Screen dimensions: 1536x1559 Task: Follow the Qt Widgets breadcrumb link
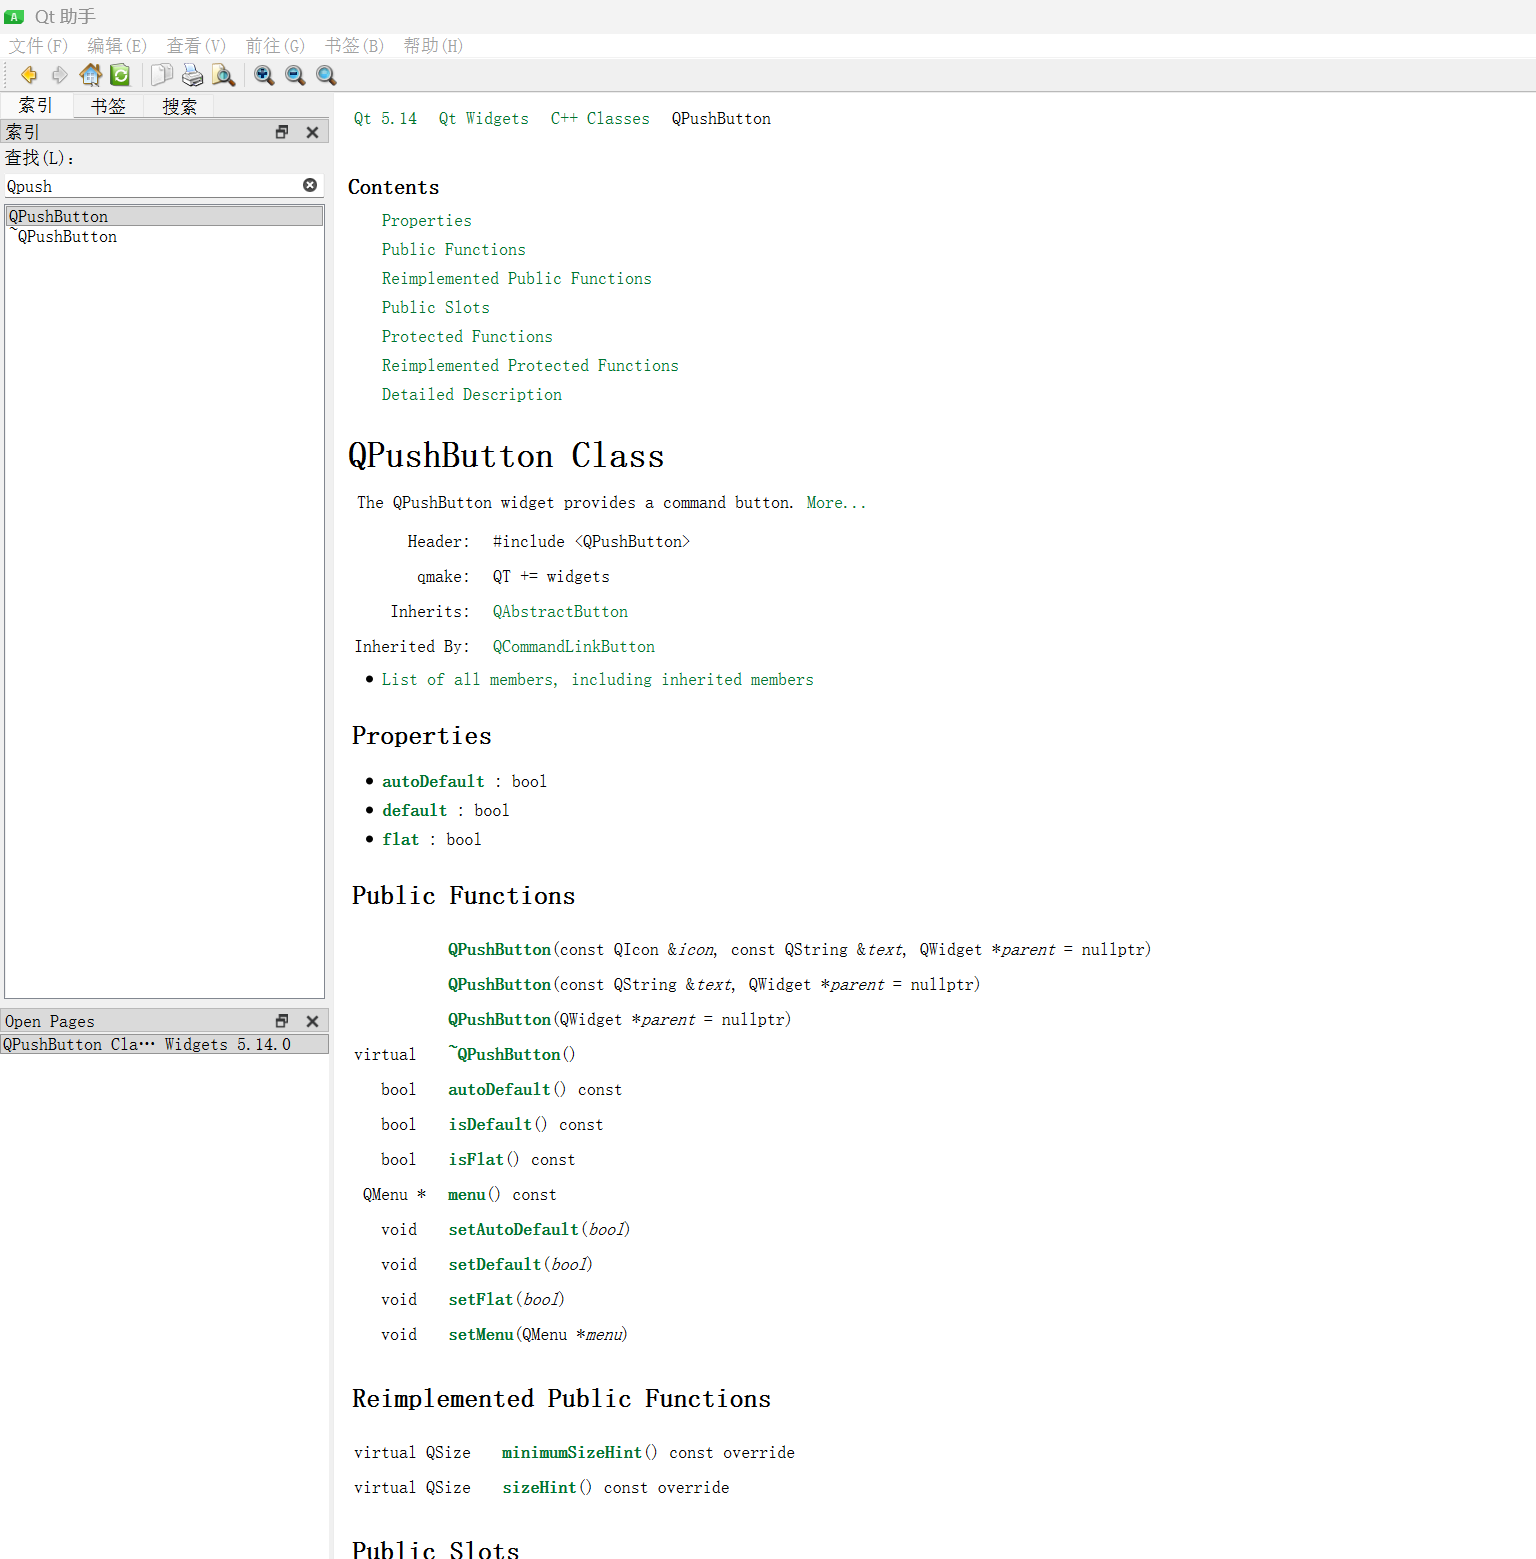point(484,119)
